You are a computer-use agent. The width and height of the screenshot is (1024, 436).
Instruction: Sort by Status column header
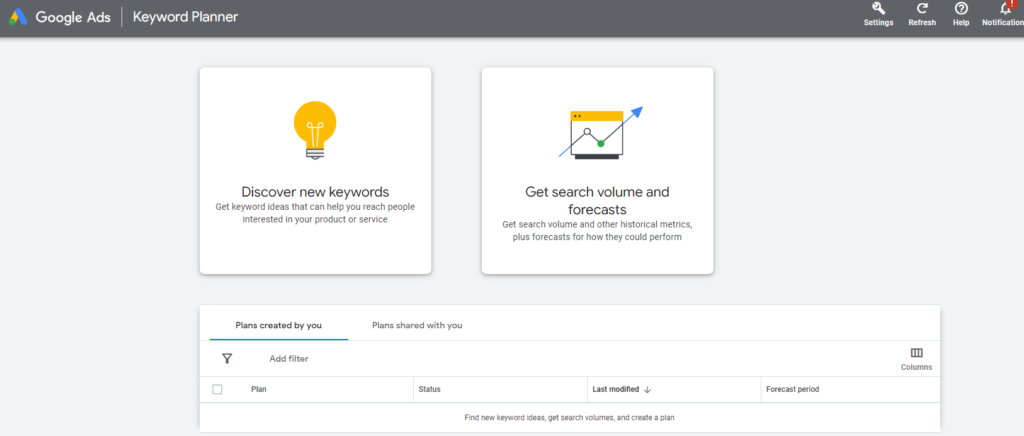(x=430, y=390)
